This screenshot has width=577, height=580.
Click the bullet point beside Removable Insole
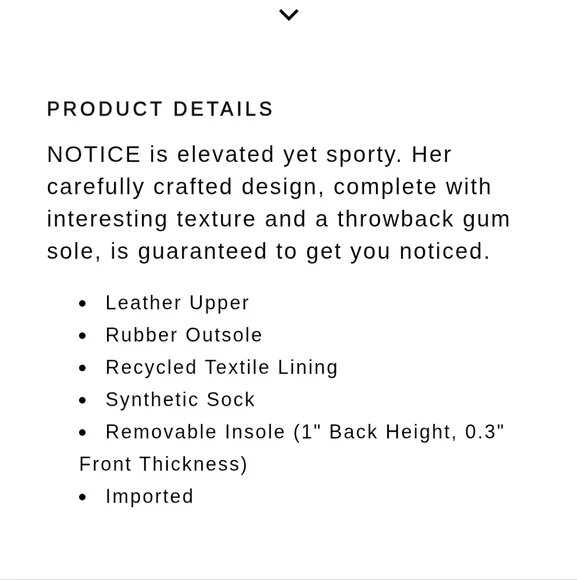click(x=82, y=432)
